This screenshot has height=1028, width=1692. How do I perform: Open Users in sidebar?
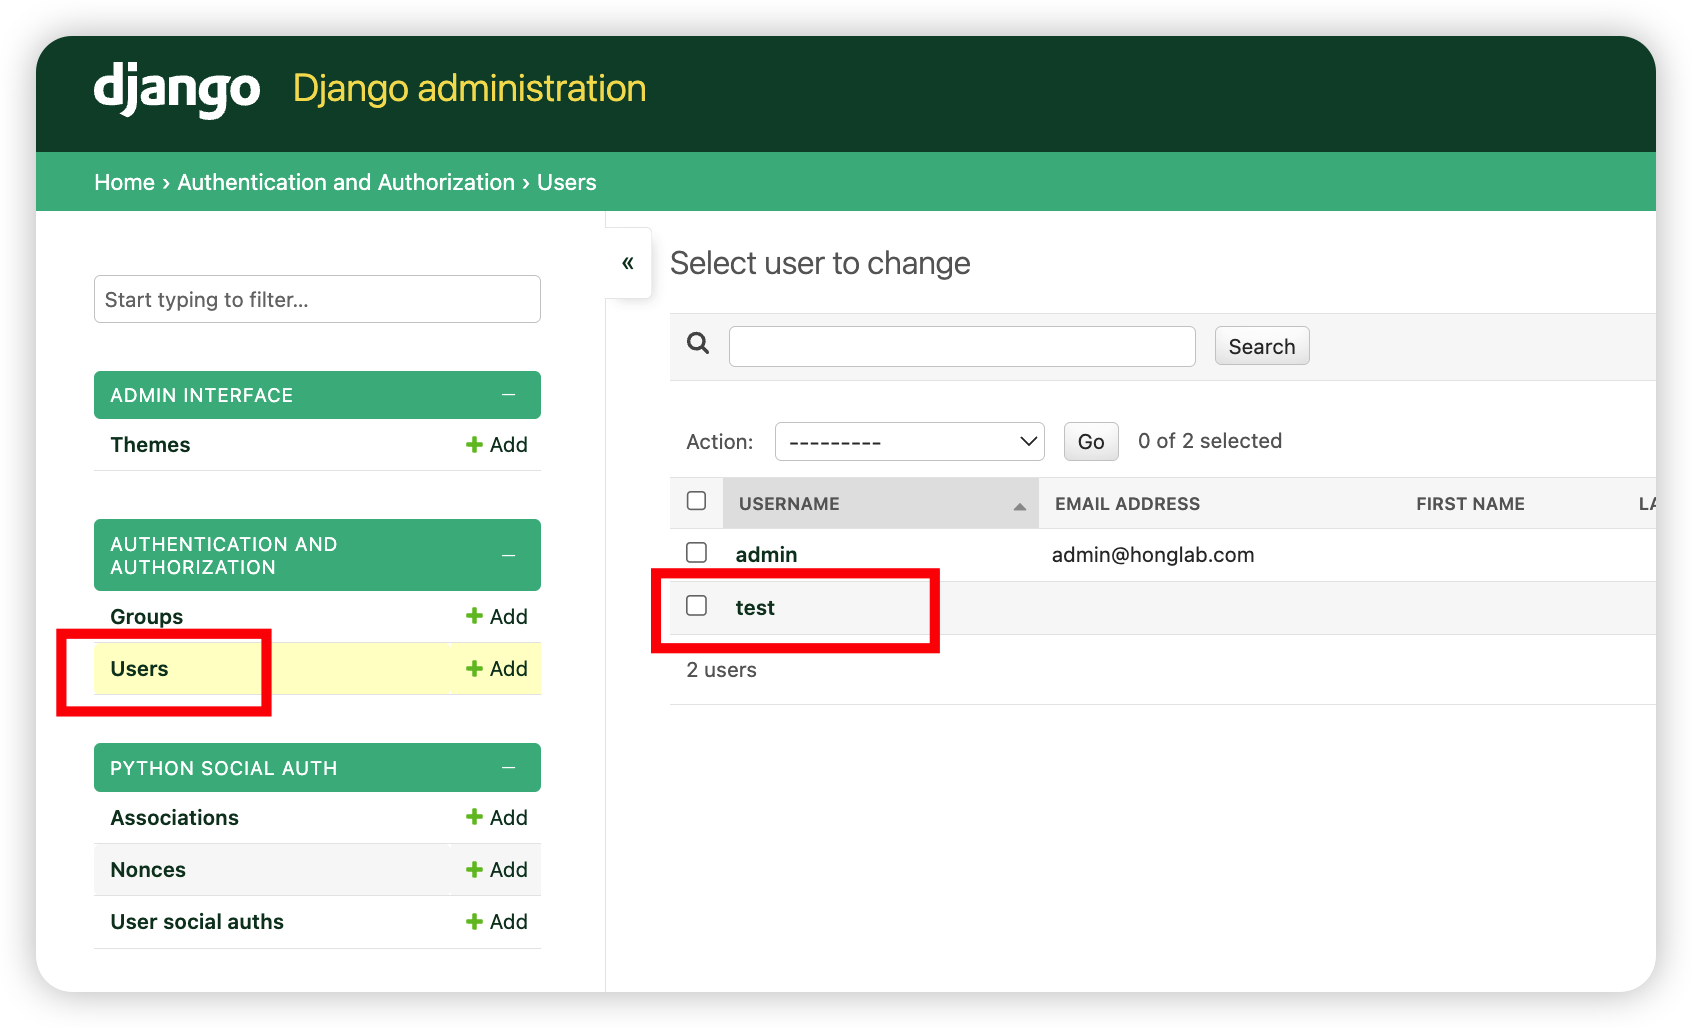click(139, 669)
